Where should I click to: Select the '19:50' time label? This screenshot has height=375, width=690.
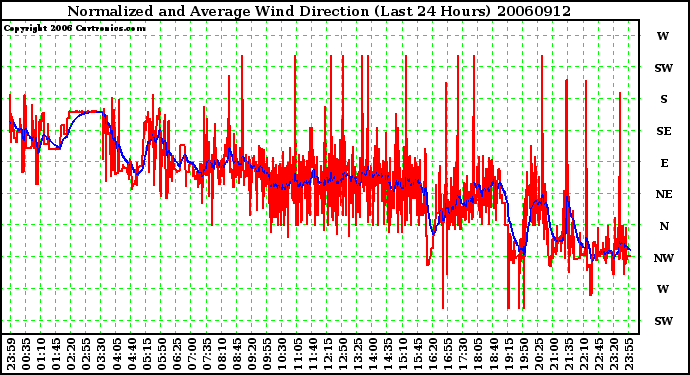tap(524, 354)
